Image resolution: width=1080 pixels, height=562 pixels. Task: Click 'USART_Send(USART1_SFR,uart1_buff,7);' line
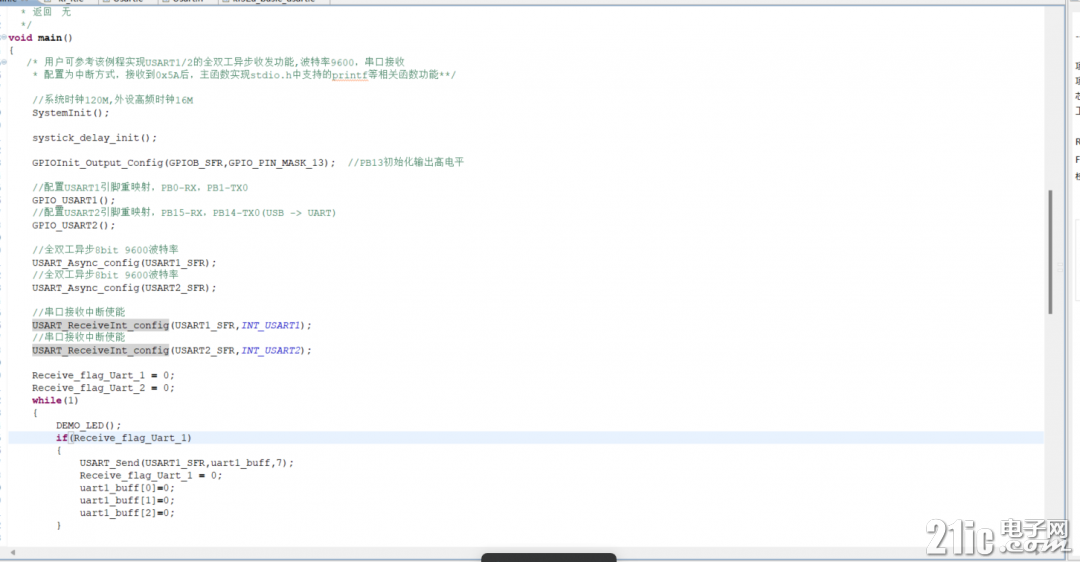point(187,463)
